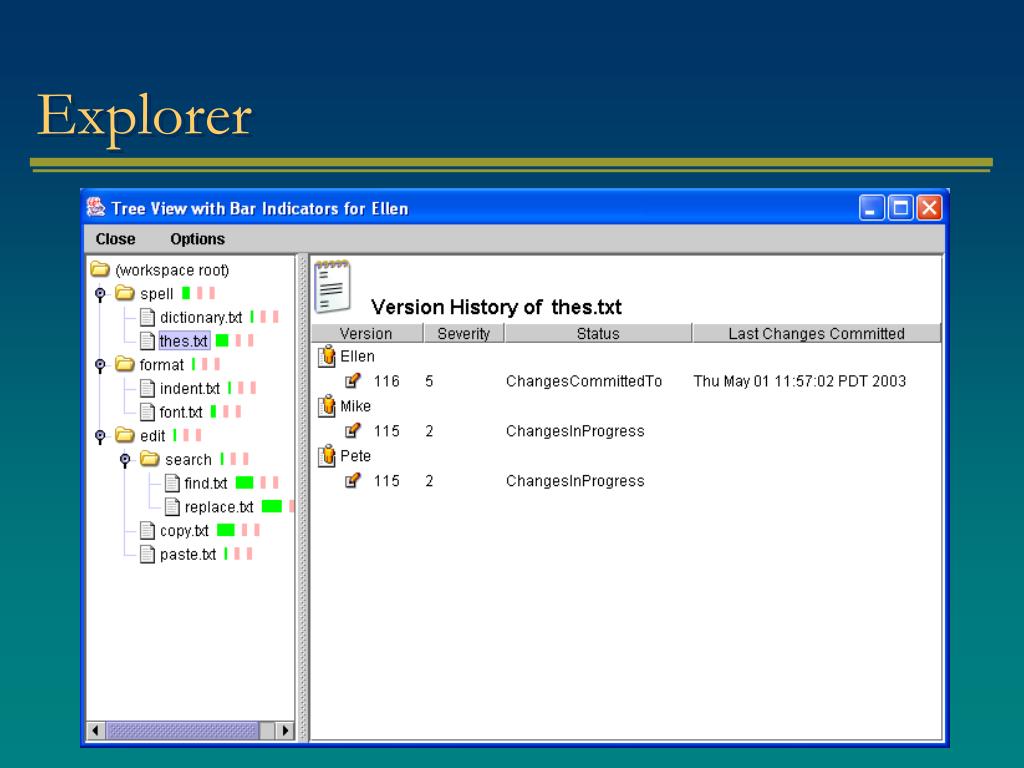Screen dimensions: 1024x768
Task: Select the format folder label
Action: (162, 364)
